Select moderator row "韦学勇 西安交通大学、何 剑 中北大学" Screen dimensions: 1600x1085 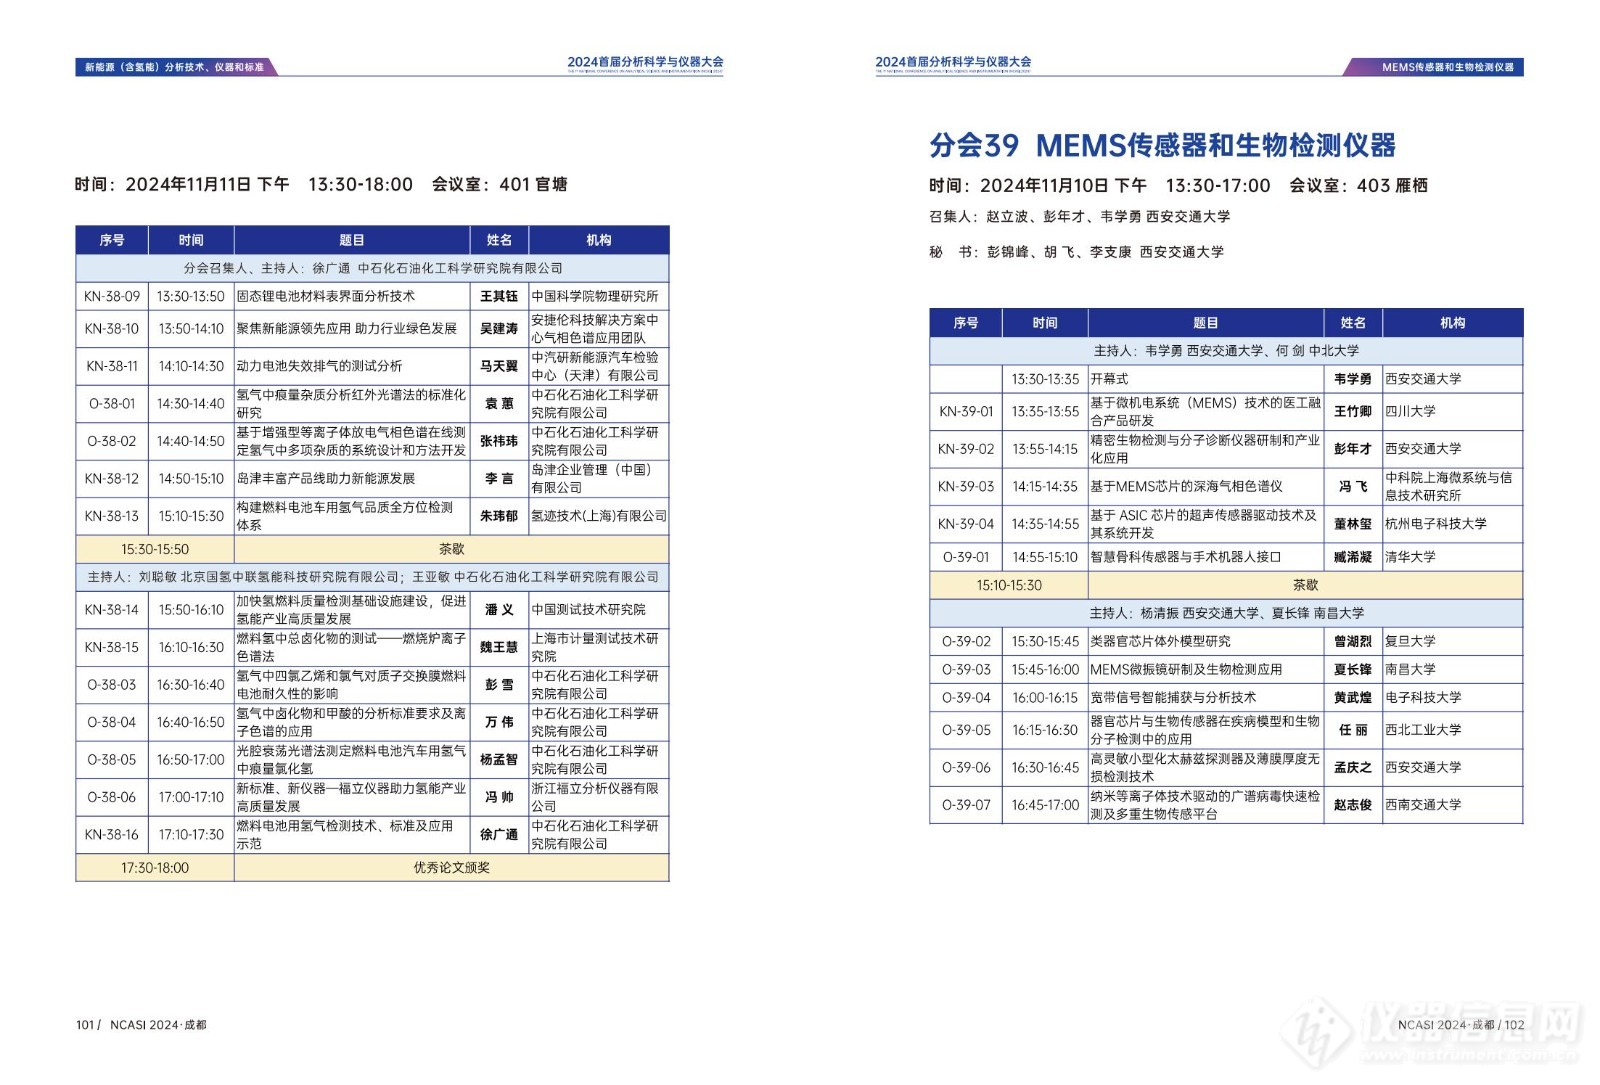(x=1226, y=351)
